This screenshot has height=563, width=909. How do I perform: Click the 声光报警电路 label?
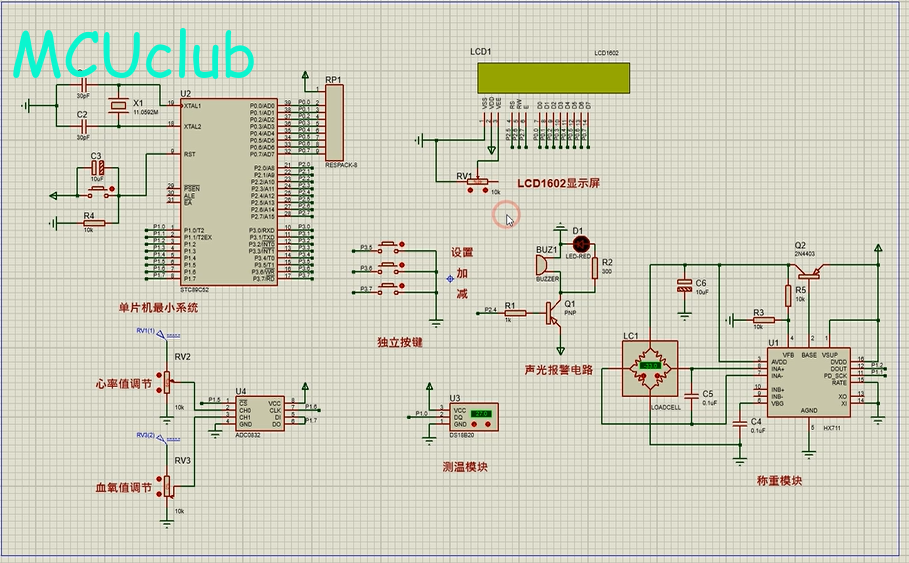[x=559, y=370]
